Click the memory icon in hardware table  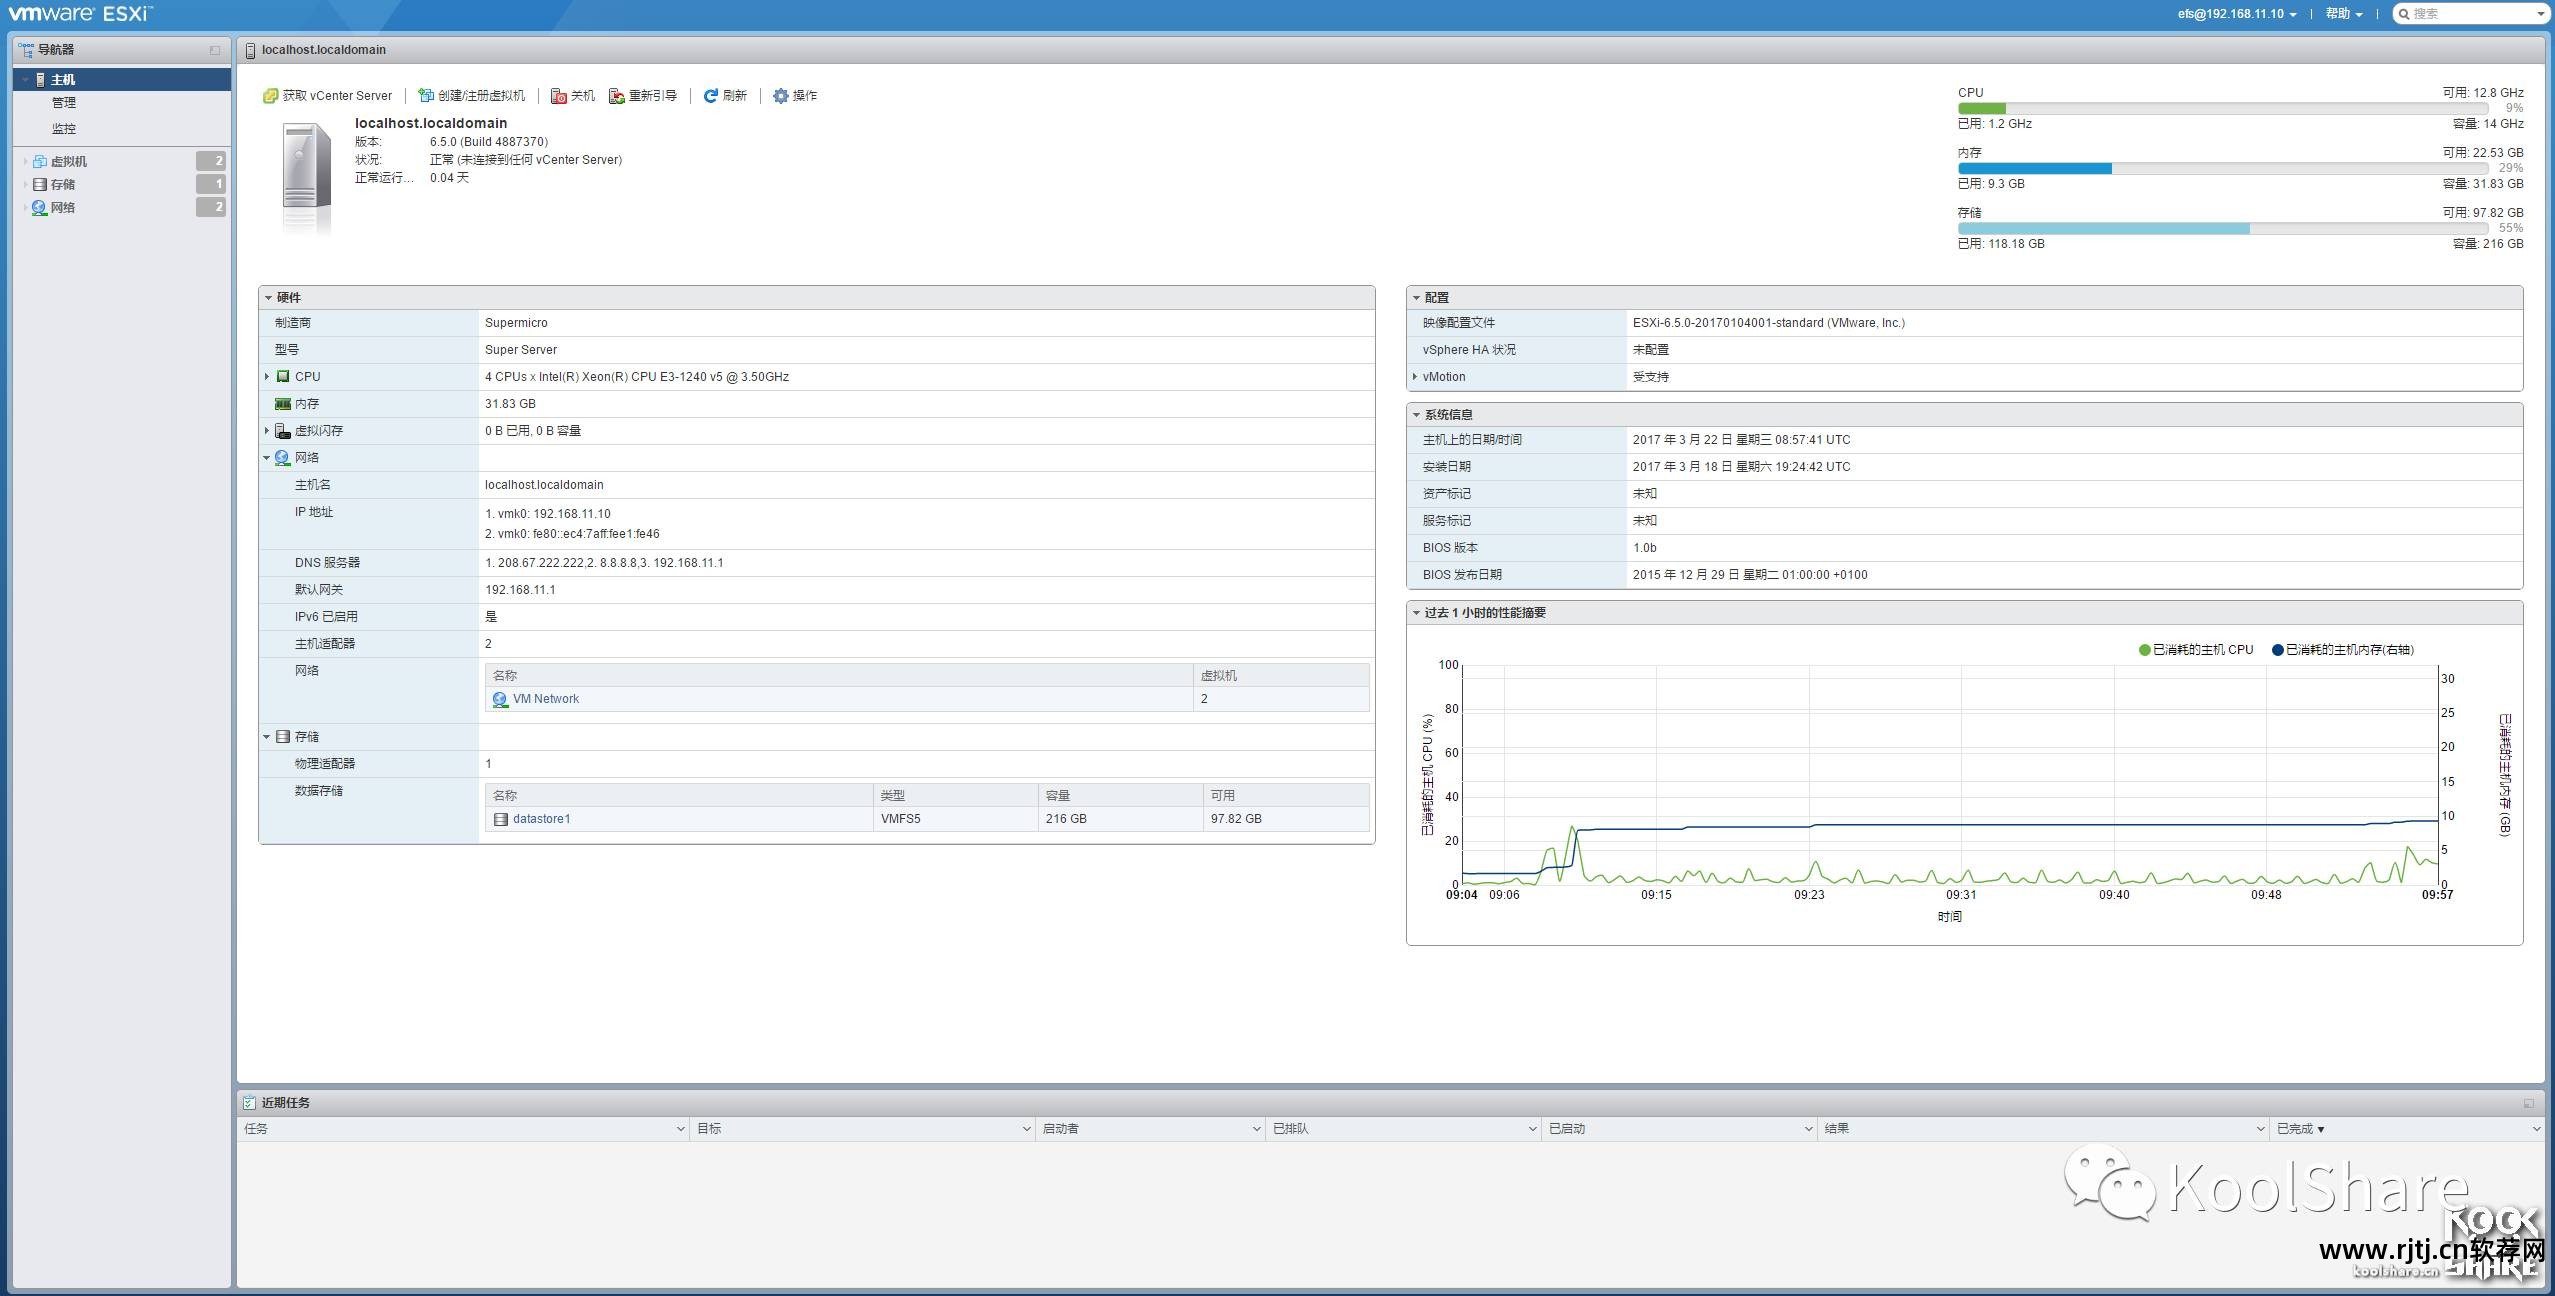tap(283, 404)
